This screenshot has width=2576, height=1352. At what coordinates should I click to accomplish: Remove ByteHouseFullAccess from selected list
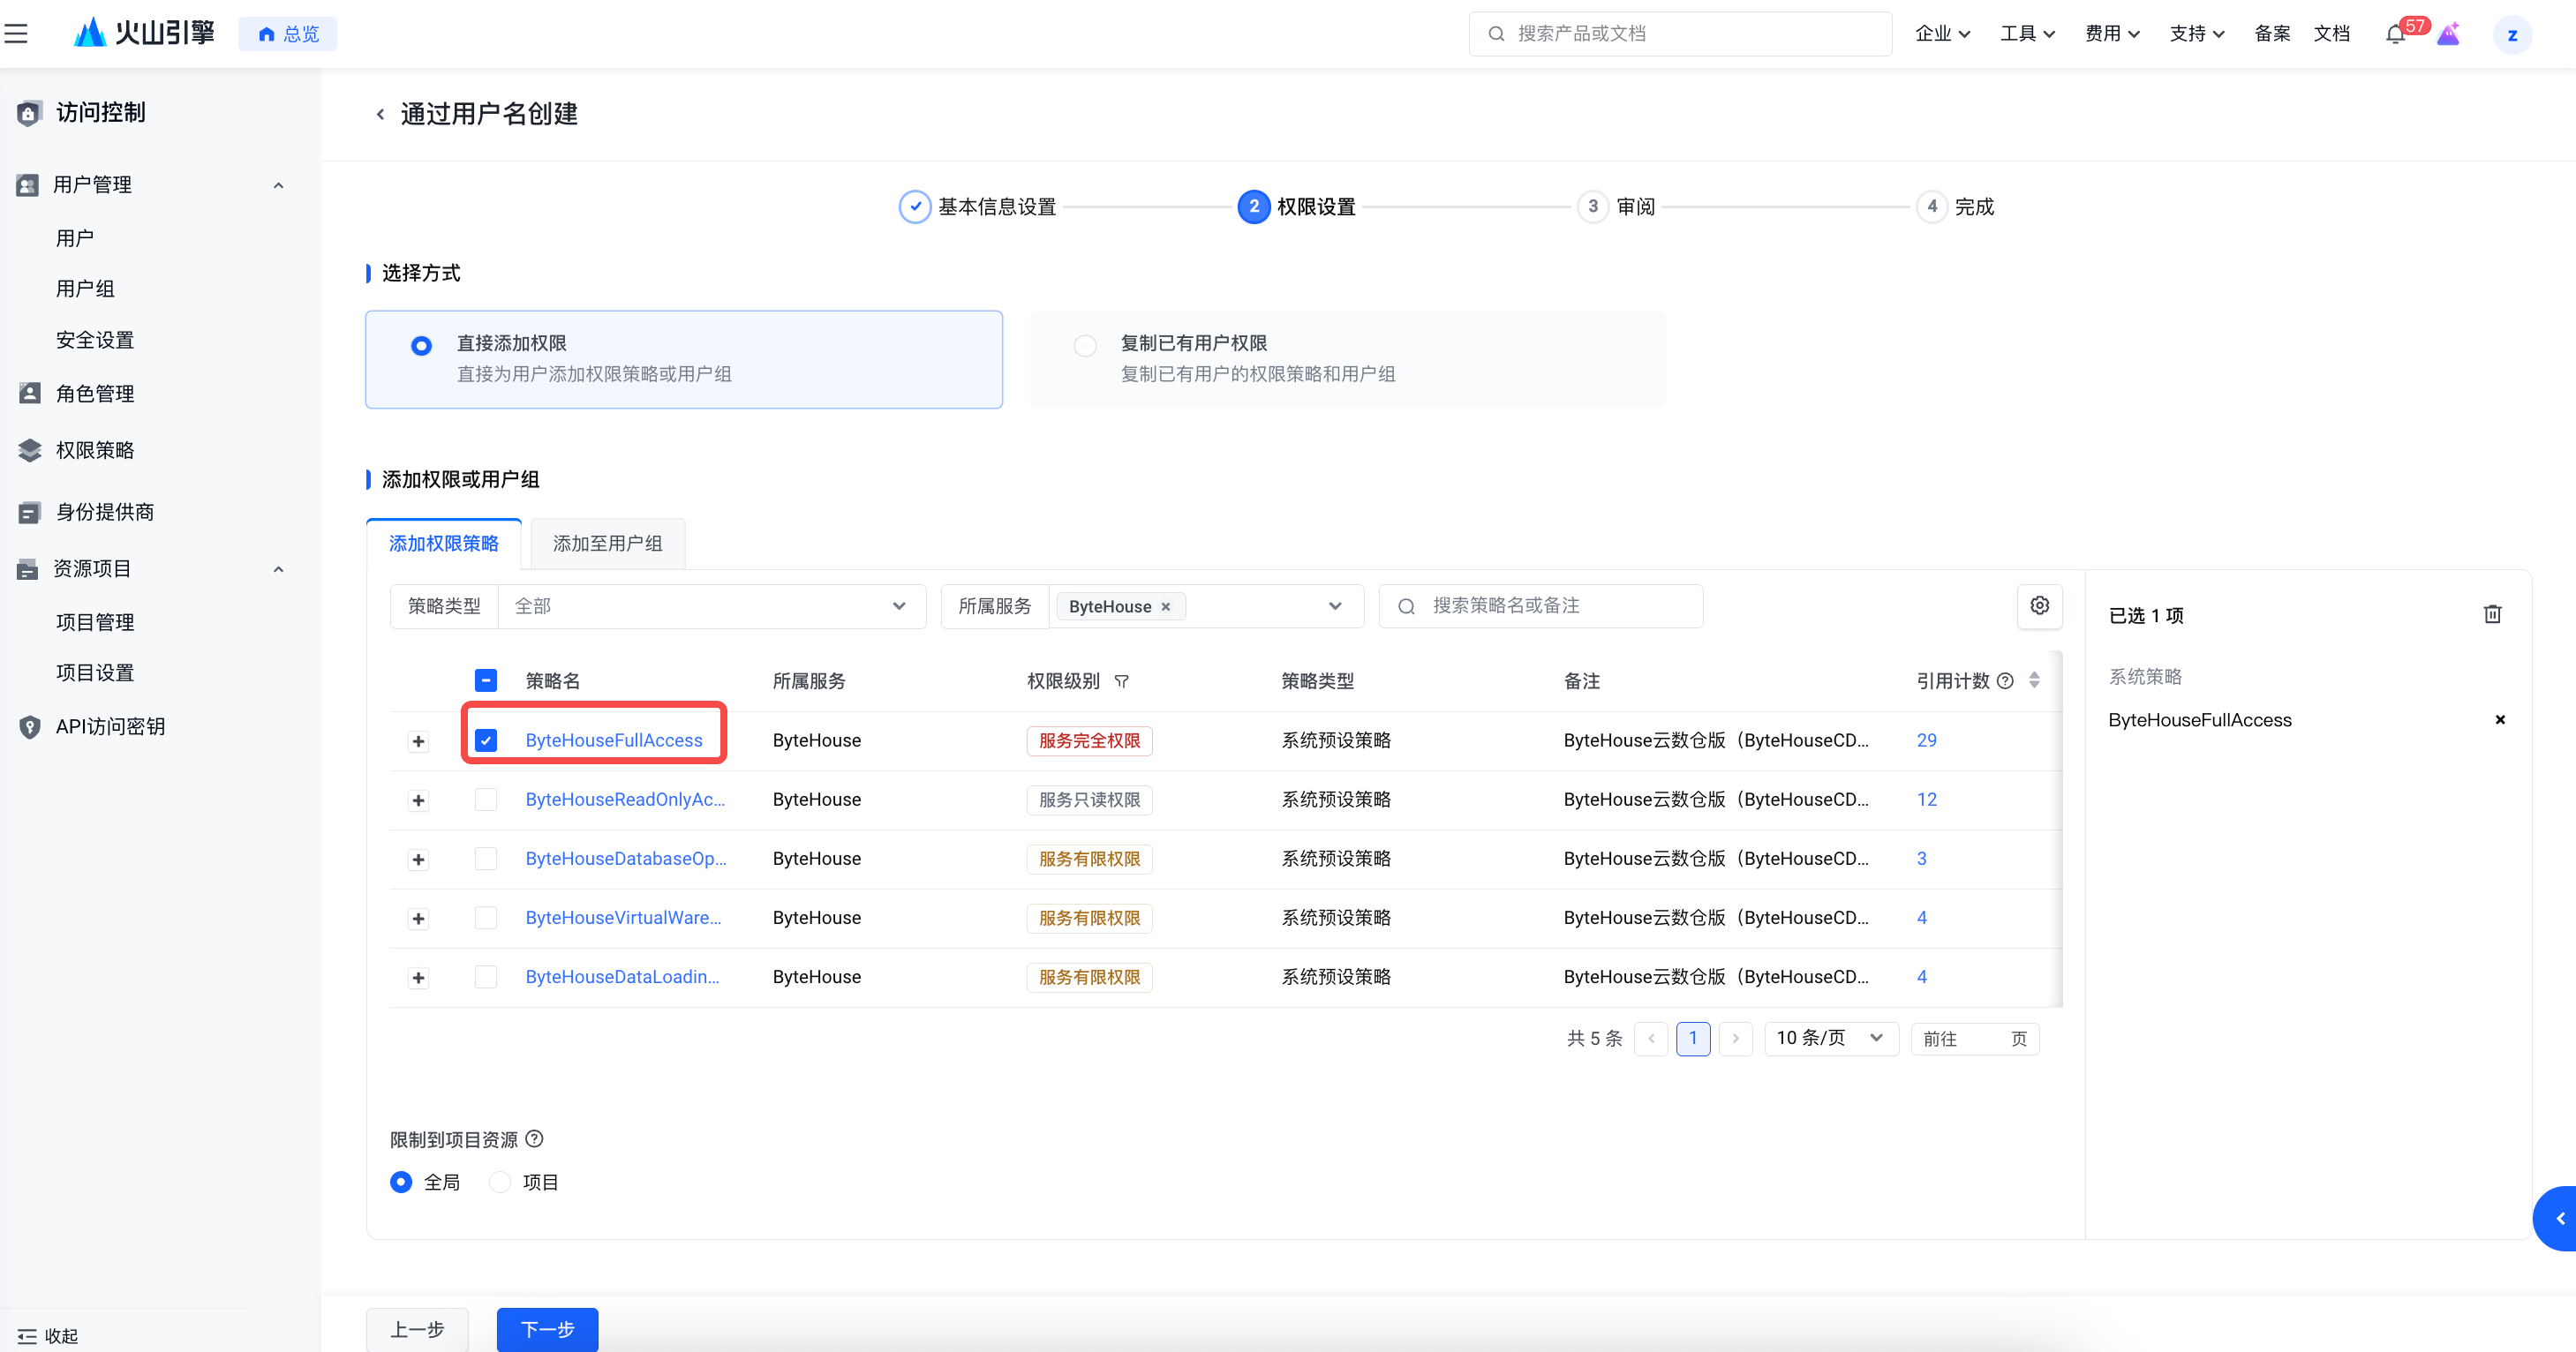pos(2500,720)
